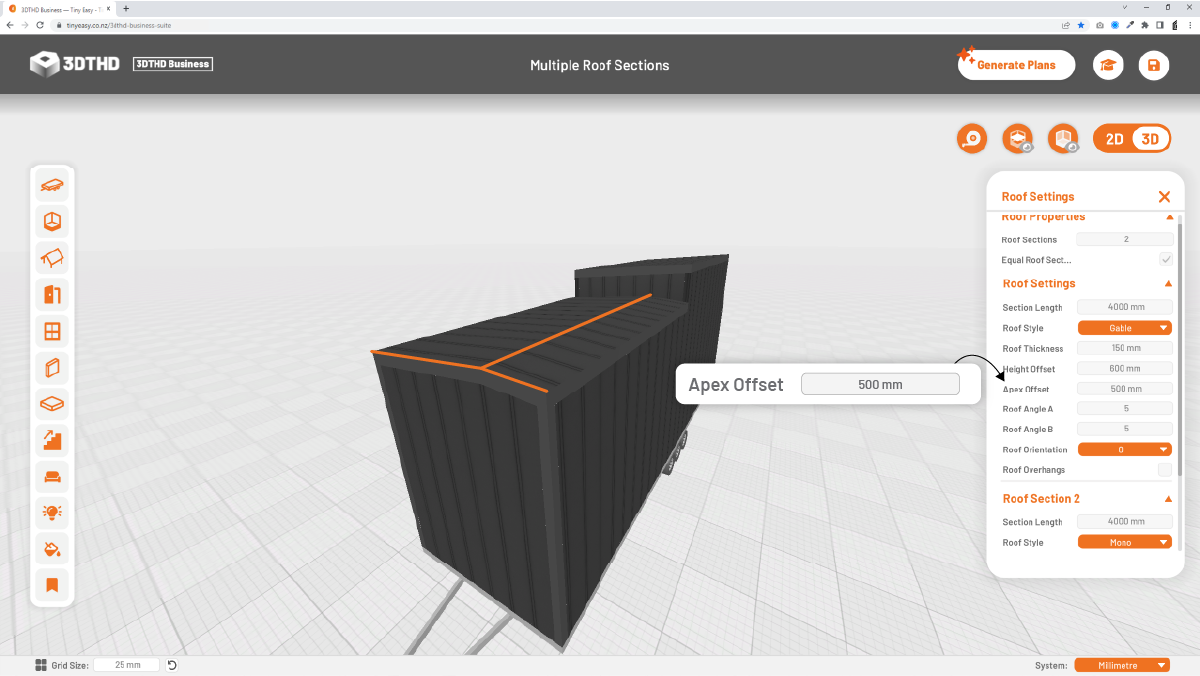Edit first Section Length 4000 mm field
Screen dimensions: 1200x676
[1125, 307]
